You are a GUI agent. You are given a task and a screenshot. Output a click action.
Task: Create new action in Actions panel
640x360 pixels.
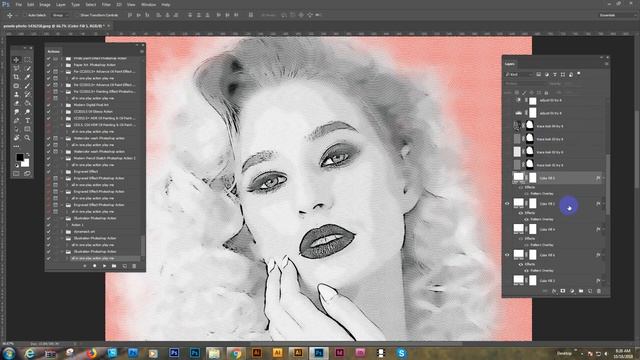tap(124, 266)
